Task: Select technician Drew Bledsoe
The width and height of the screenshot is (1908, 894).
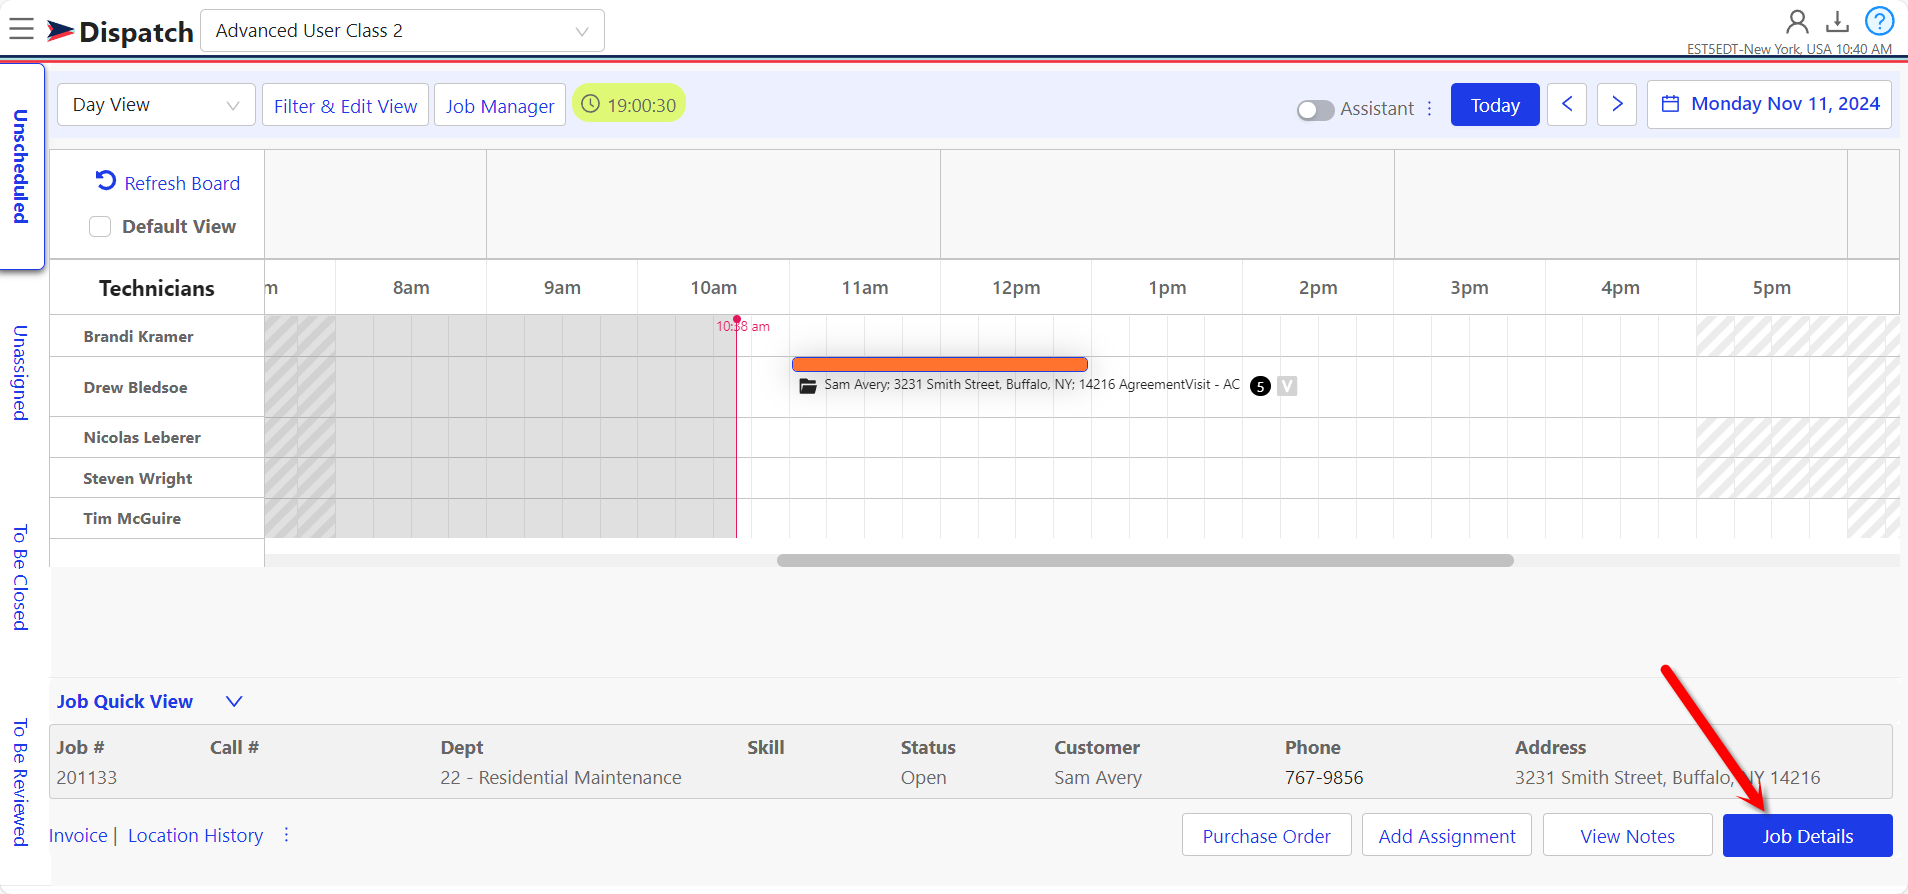Action: coord(135,387)
